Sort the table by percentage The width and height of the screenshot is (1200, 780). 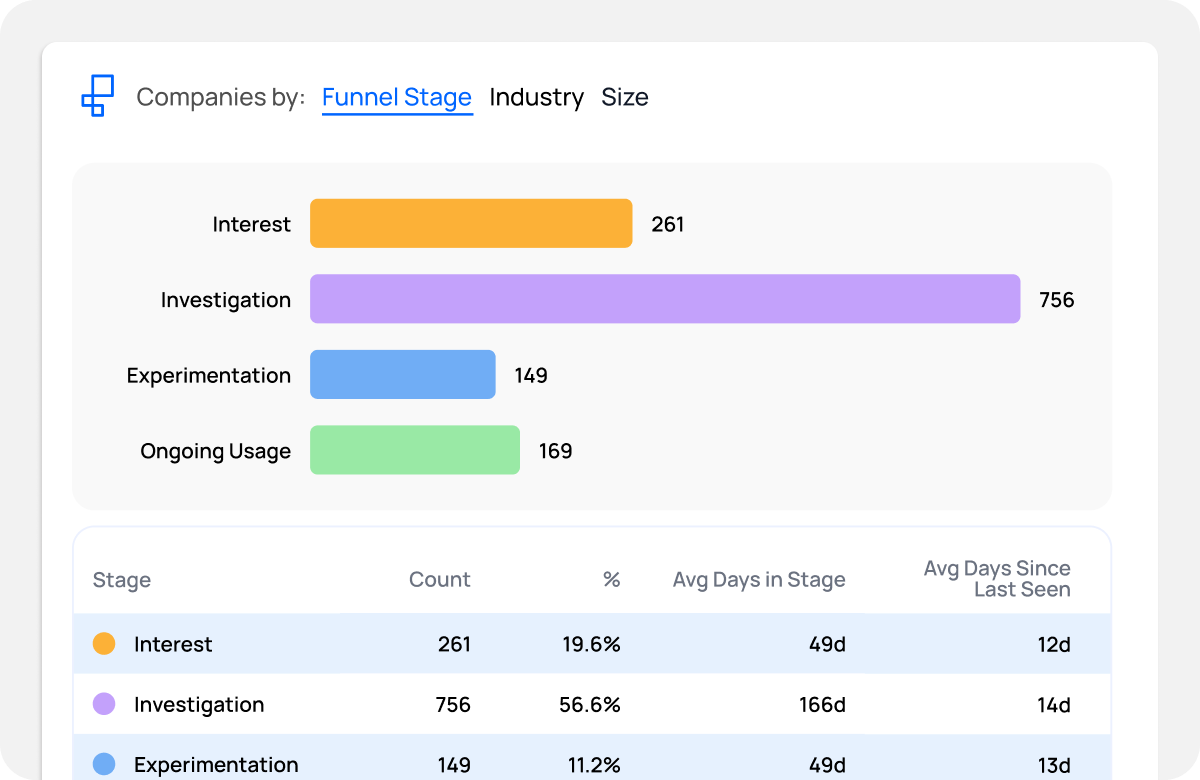[x=610, y=579]
